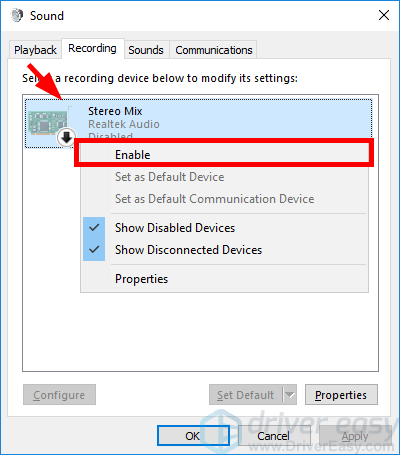The height and width of the screenshot is (455, 400).
Task: Expand the Set Default dropdown arrow
Action: coord(290,395)
